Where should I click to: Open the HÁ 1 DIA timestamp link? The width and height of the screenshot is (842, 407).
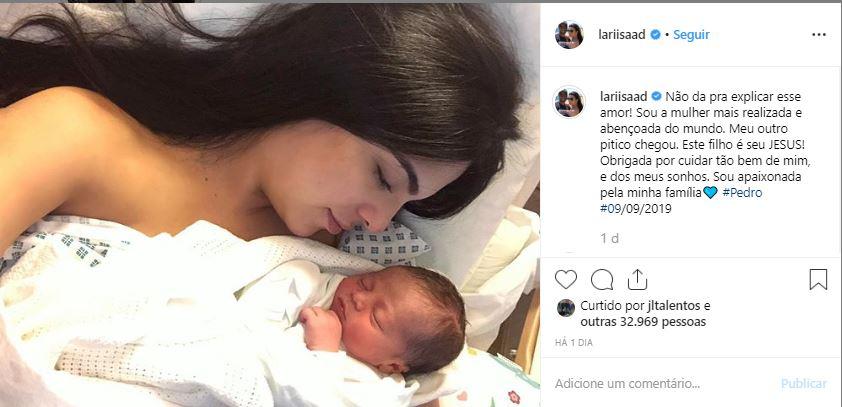click(x=574, y=343)
